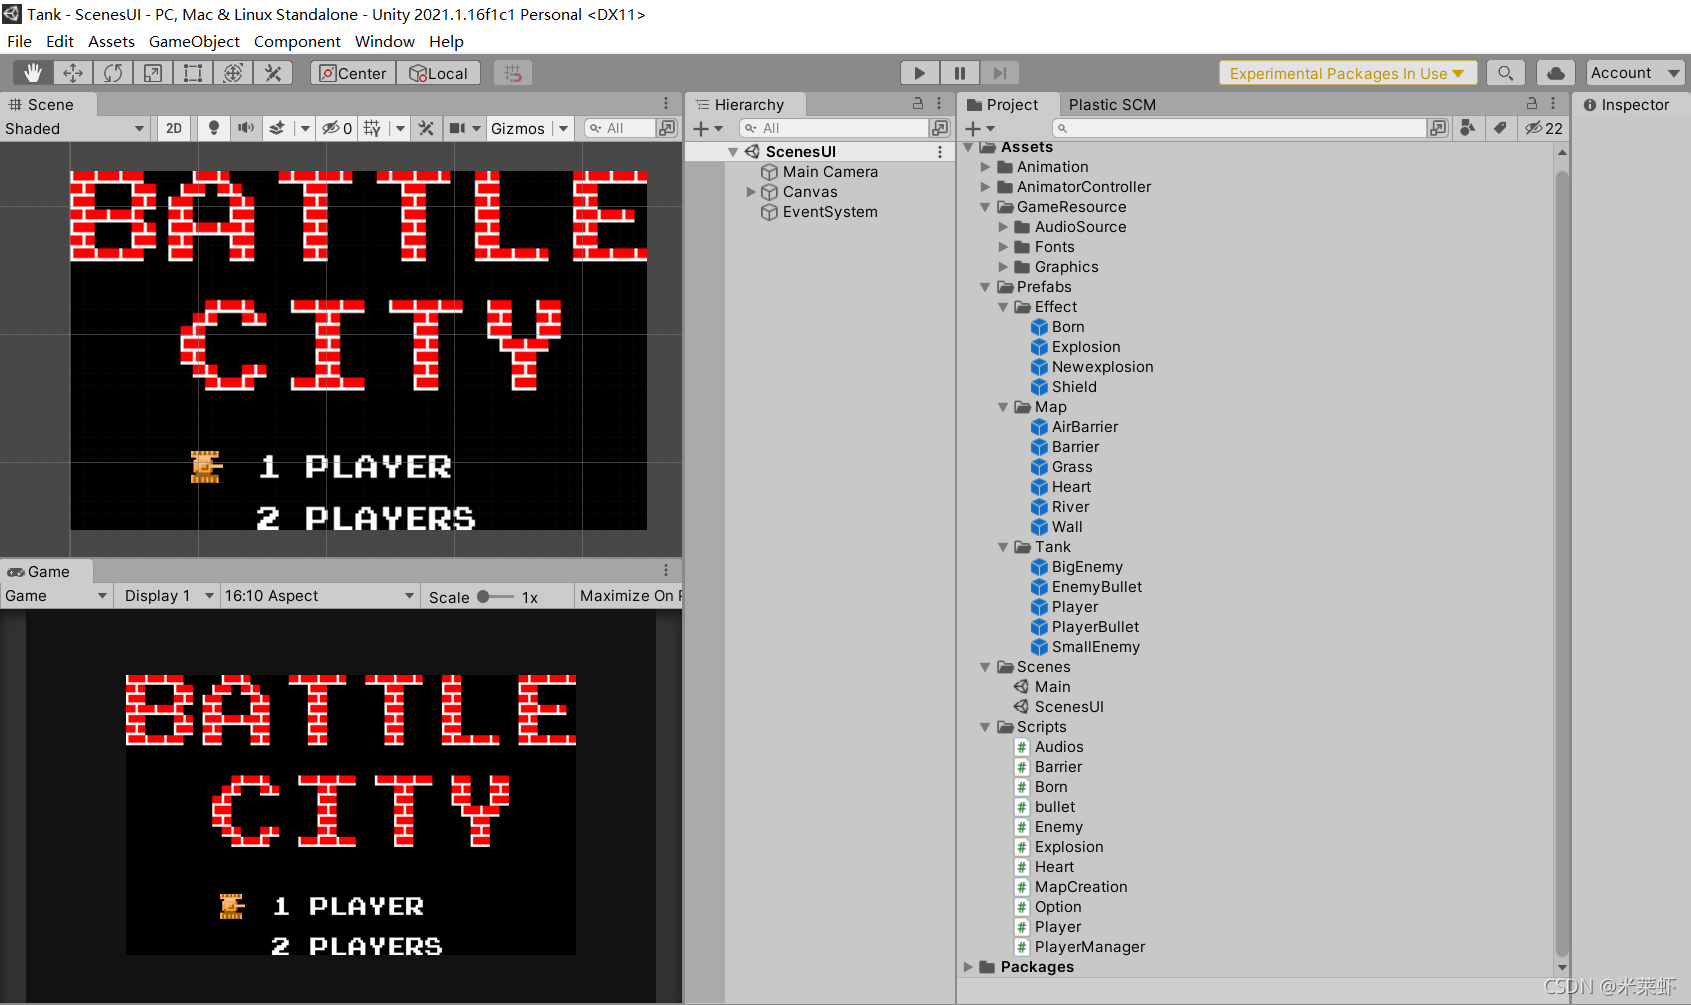Toggle pivot mode Center button
Image resolution: width=1691 pixels, height=1005 pixels.
click(x=353, y=73)
